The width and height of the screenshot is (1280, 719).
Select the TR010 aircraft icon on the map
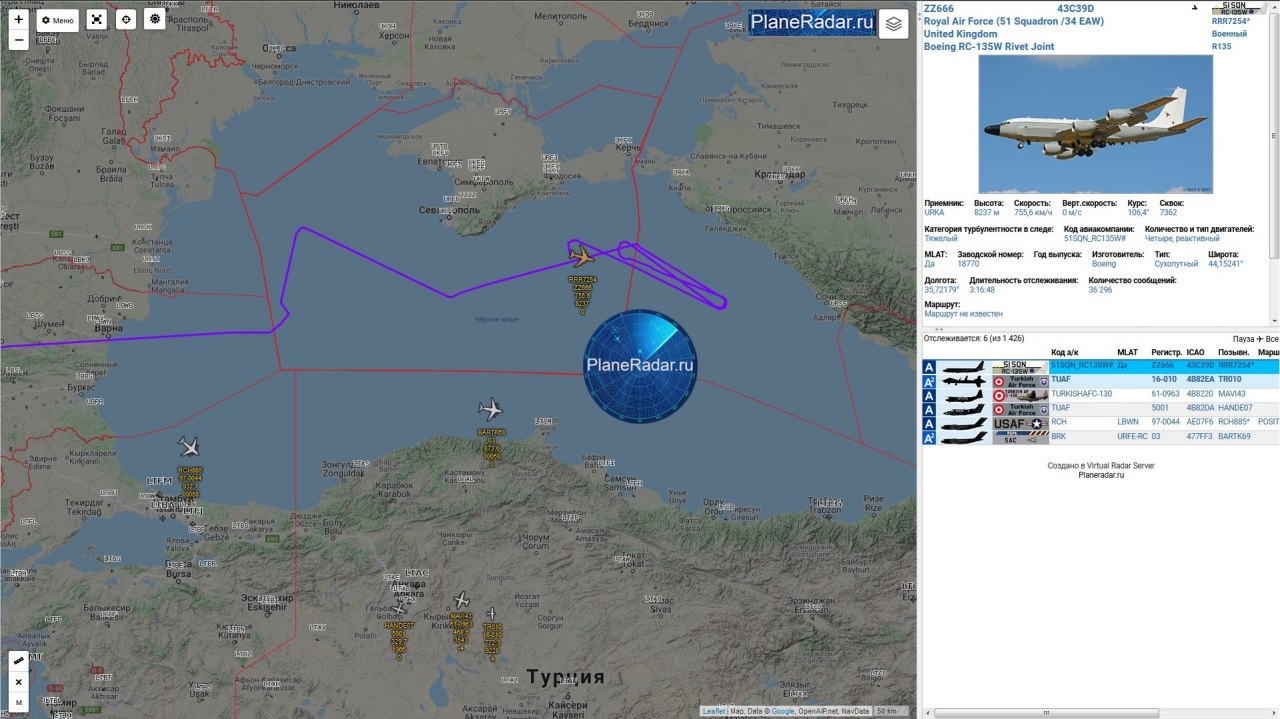click(x=491, y=613)
